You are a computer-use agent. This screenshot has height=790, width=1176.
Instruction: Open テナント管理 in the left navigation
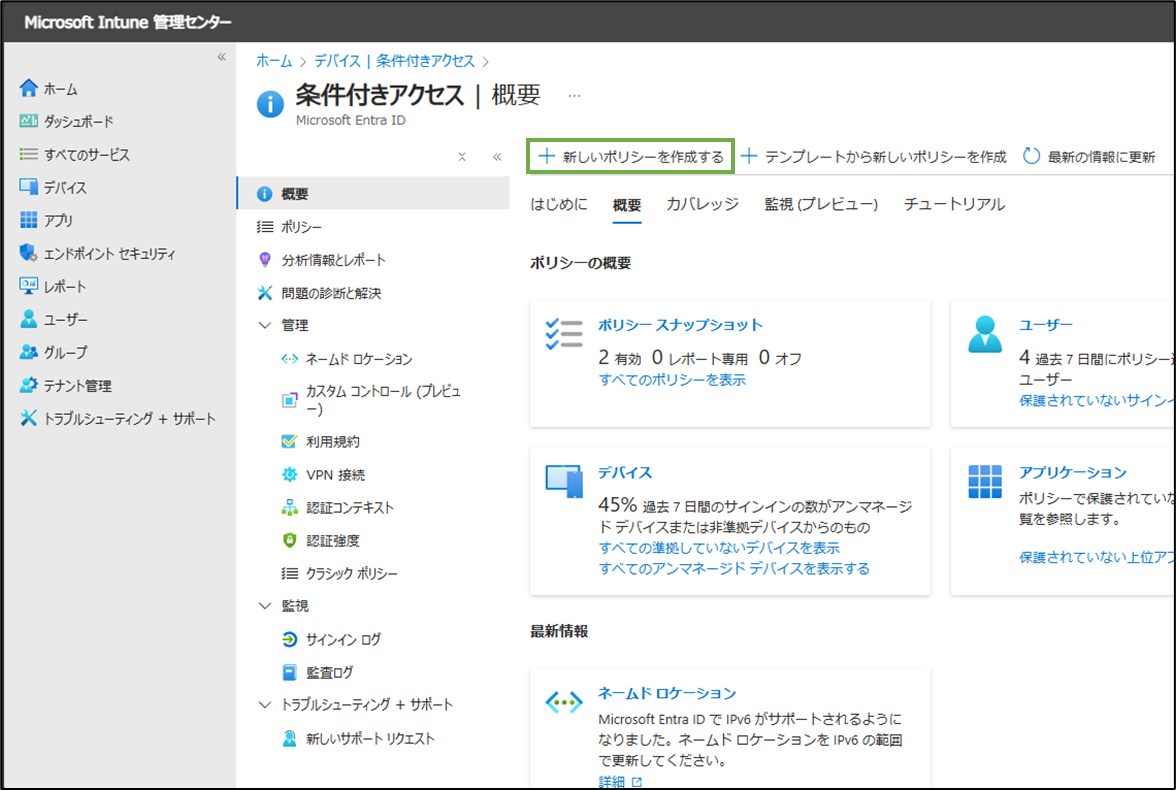[x=66, y=386]
